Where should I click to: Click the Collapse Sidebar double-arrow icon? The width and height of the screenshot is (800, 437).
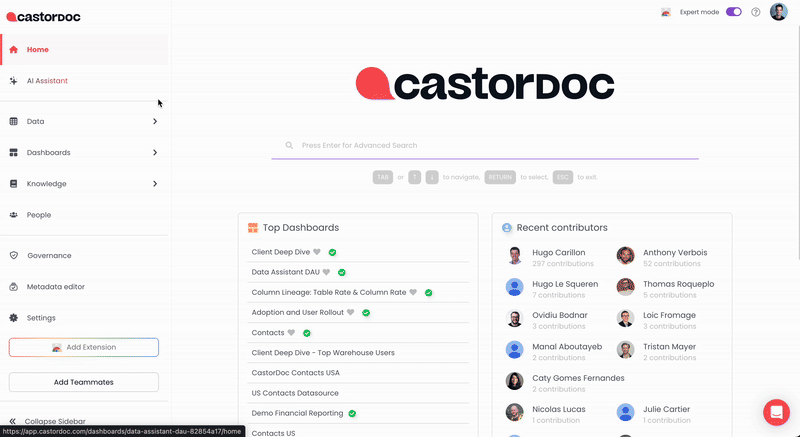13,421
